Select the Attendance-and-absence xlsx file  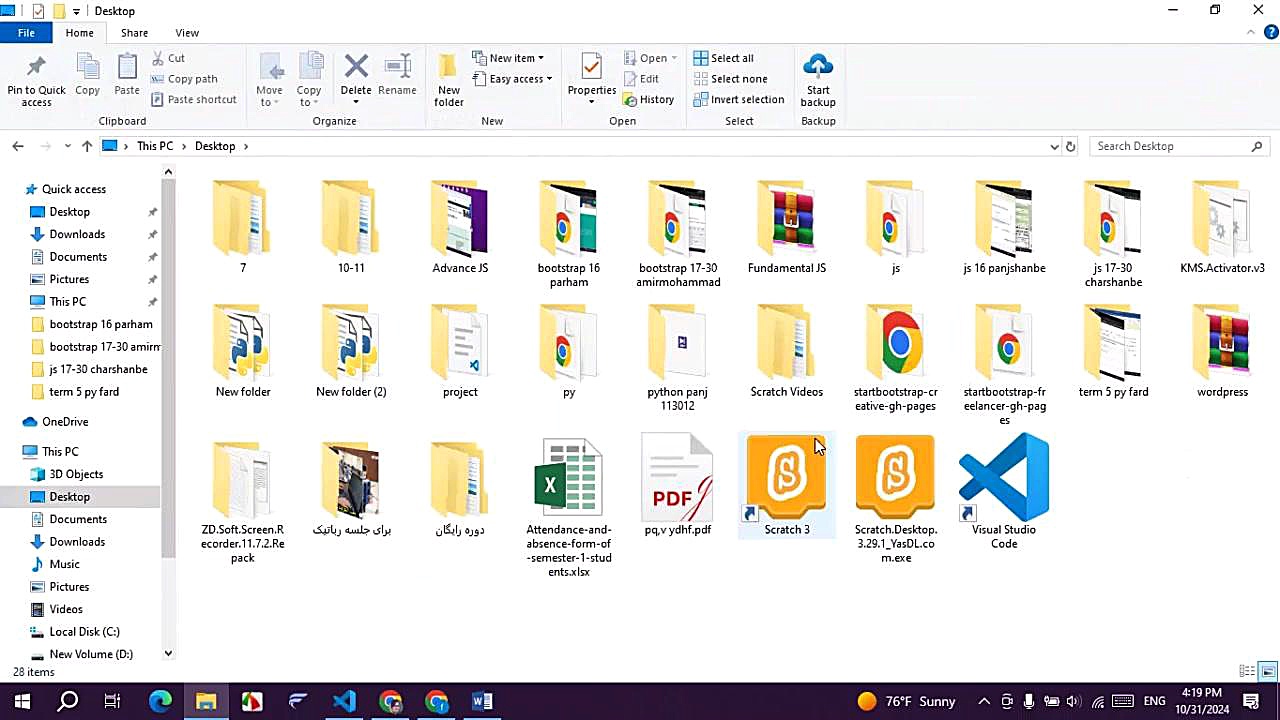click(568, 480)
